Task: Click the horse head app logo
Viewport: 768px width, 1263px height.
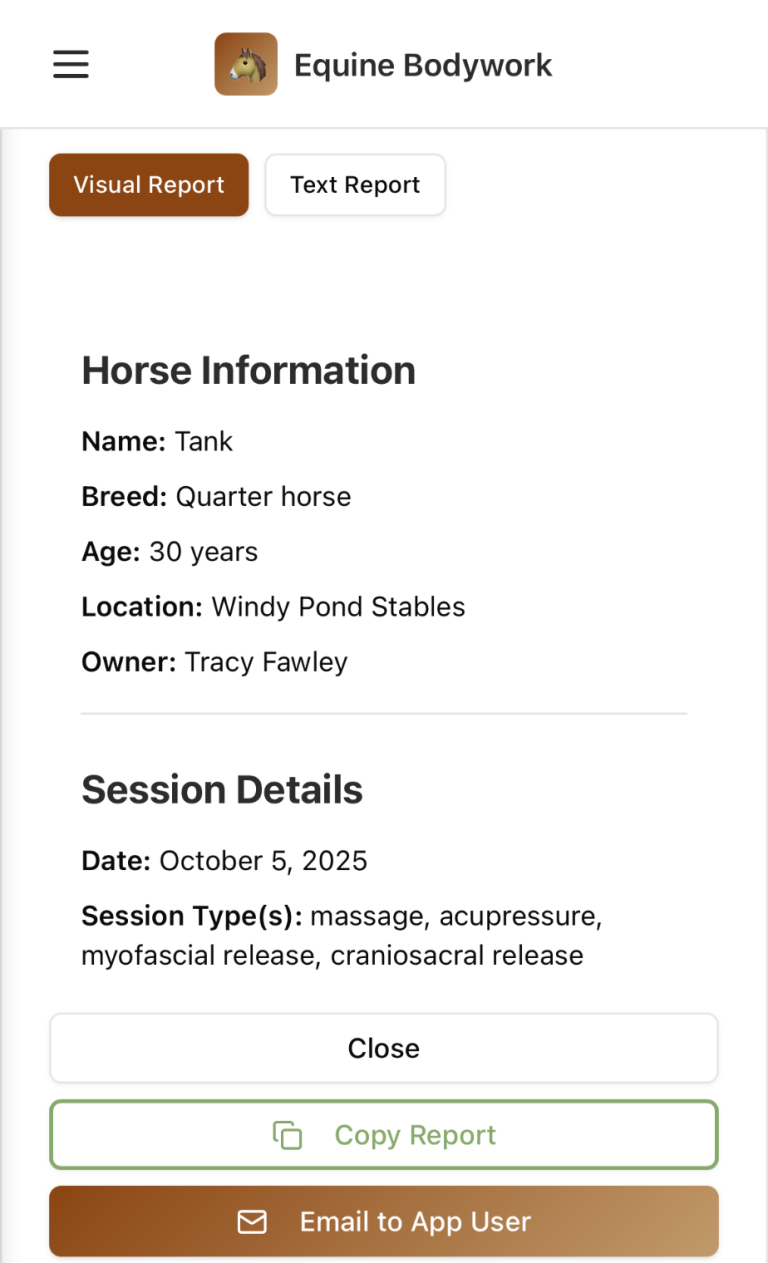Action: click(x=245, y=65)
